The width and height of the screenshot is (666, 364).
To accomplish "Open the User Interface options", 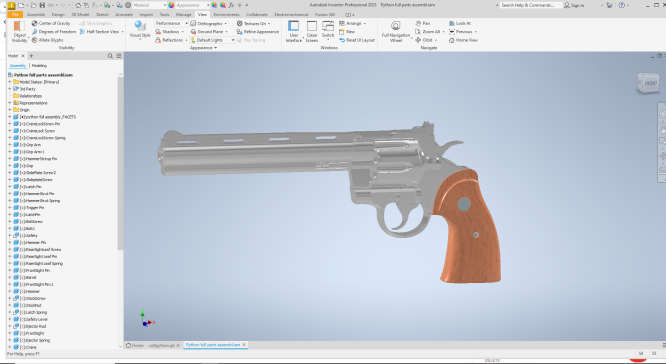I will 293,31.
